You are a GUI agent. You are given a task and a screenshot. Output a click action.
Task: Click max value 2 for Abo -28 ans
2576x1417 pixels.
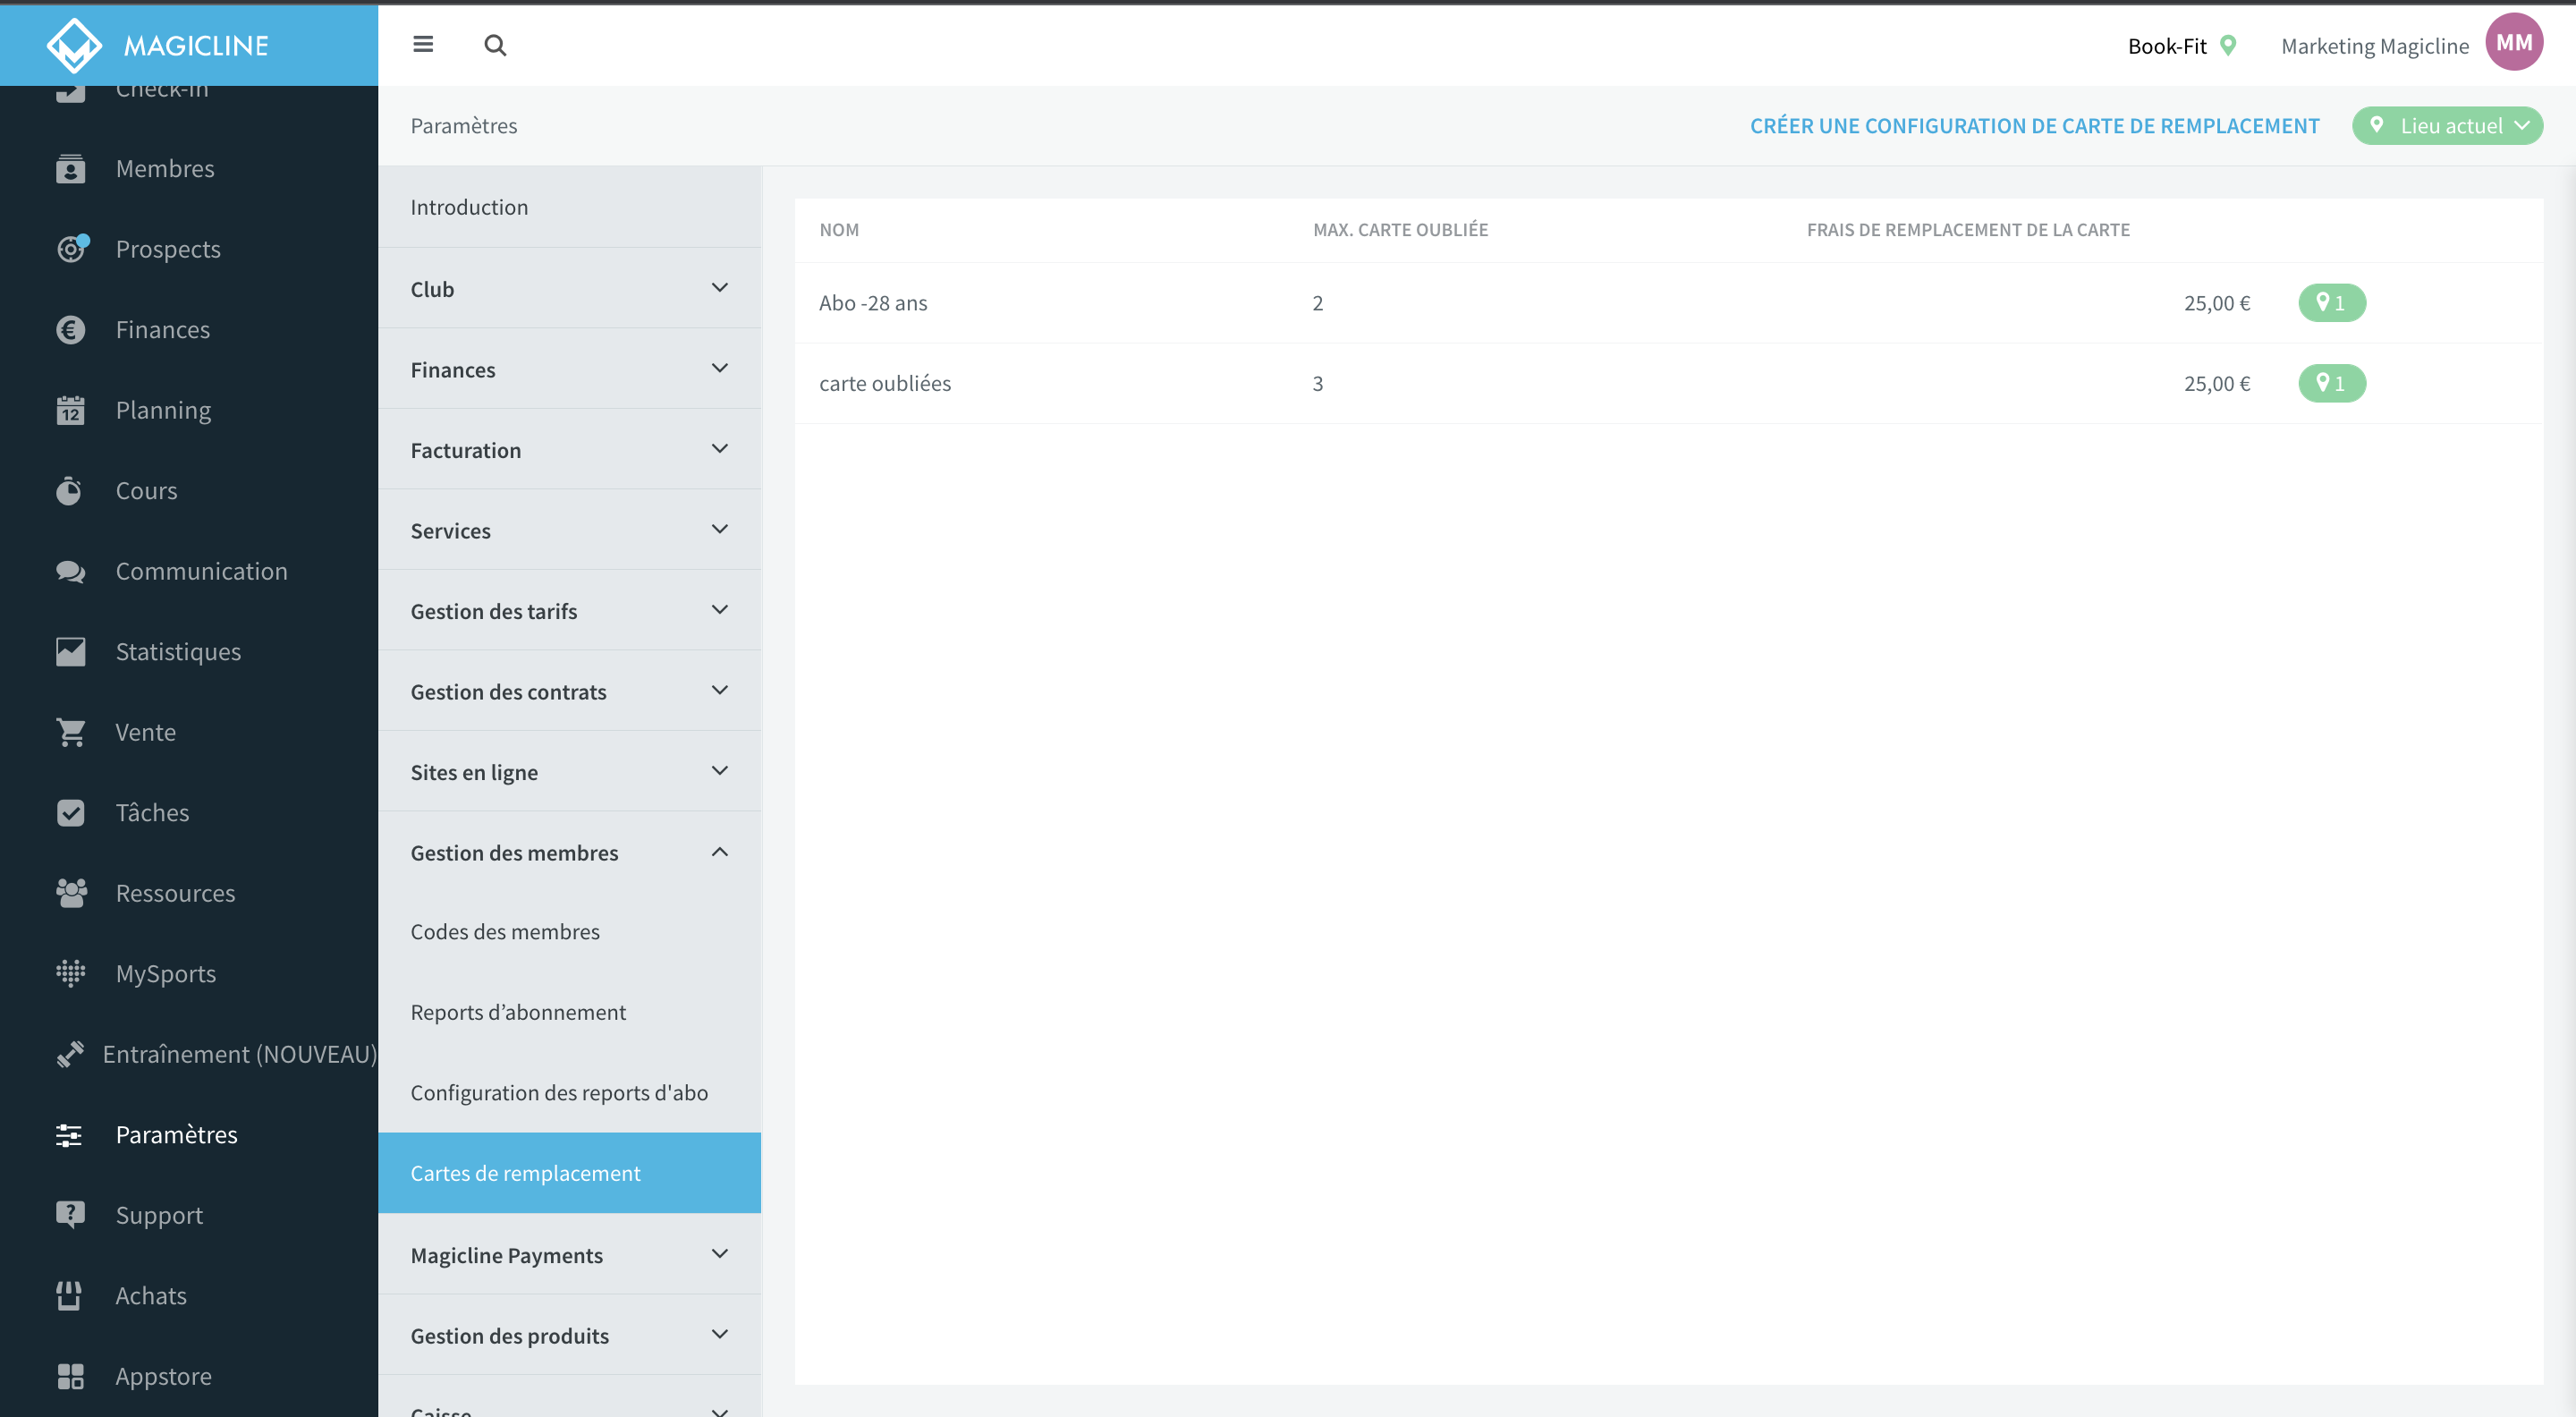tap(1318, 303)
